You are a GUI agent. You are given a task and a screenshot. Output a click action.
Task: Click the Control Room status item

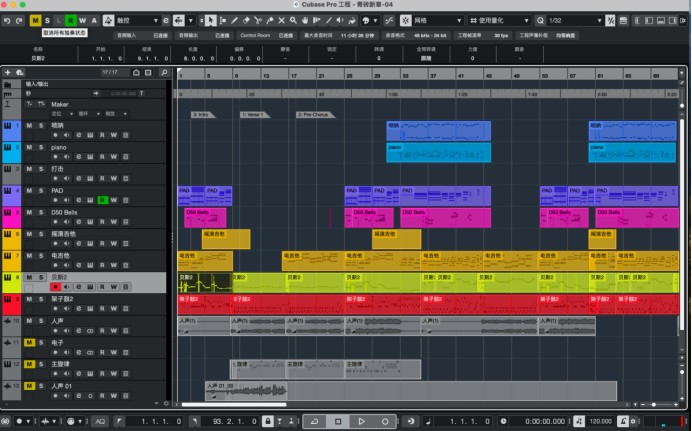coord(255,35)
